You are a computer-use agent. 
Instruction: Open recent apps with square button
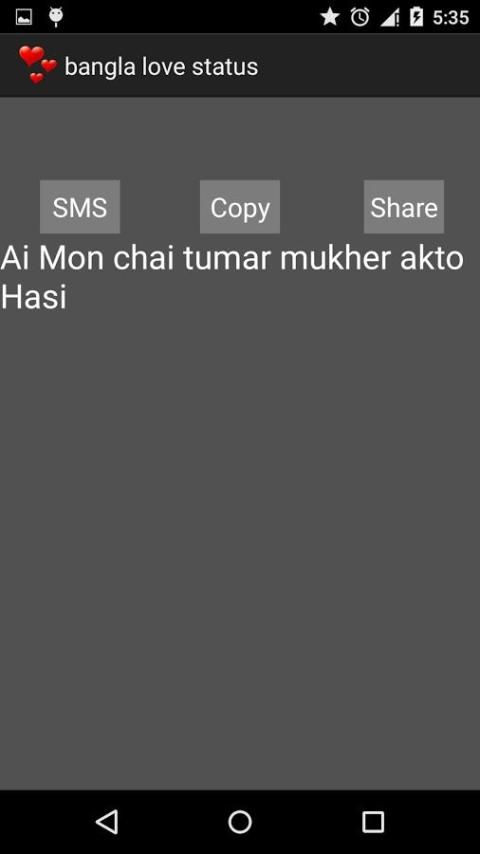[x=373, y=821]
